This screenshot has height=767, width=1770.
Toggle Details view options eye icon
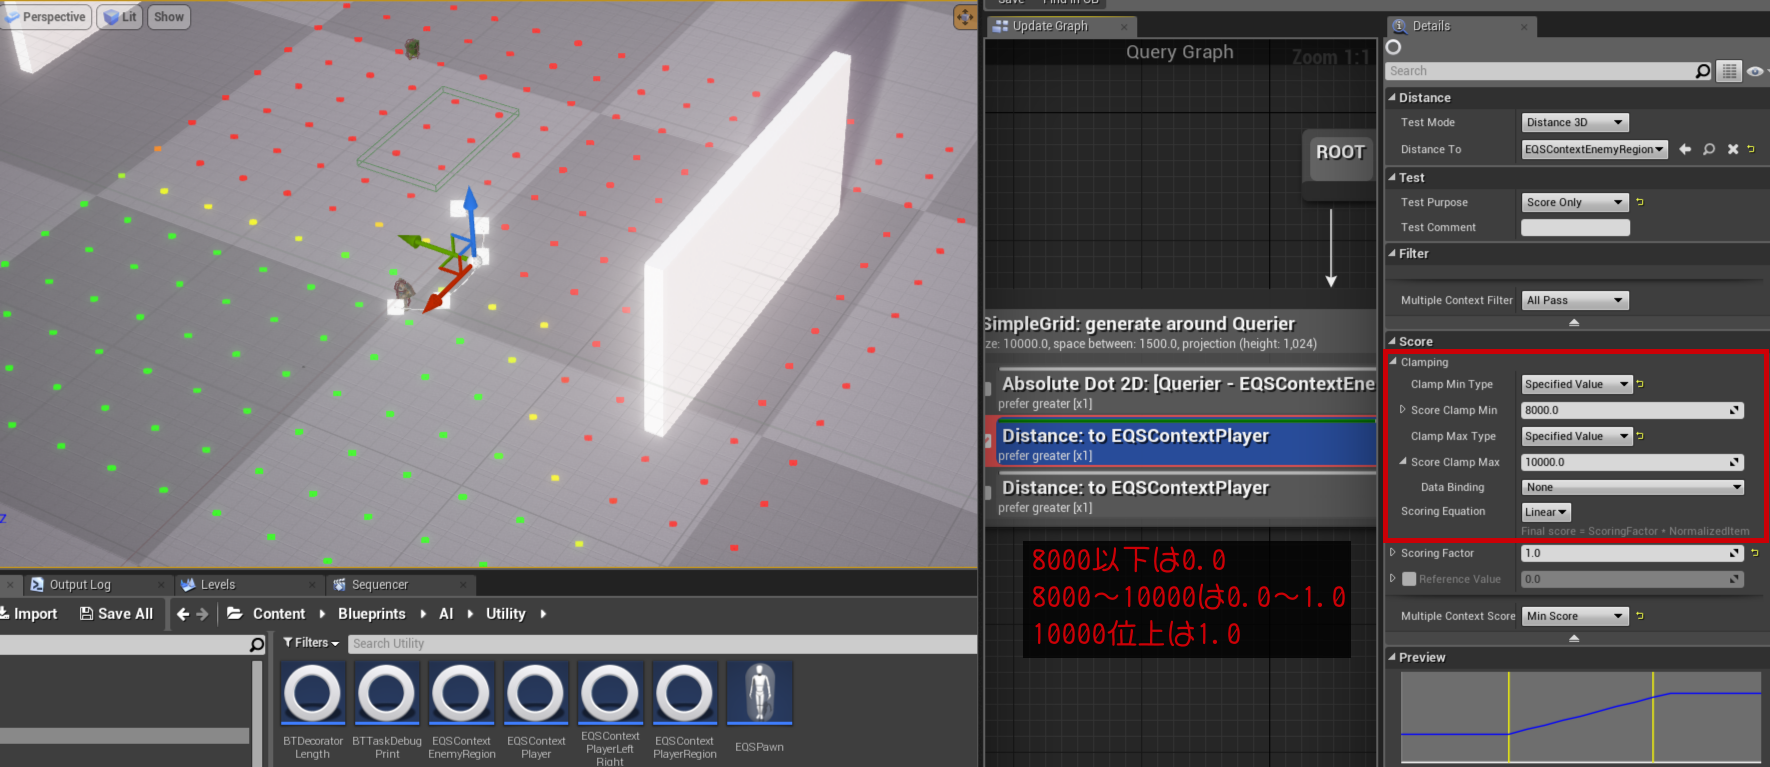point(1754,71)
